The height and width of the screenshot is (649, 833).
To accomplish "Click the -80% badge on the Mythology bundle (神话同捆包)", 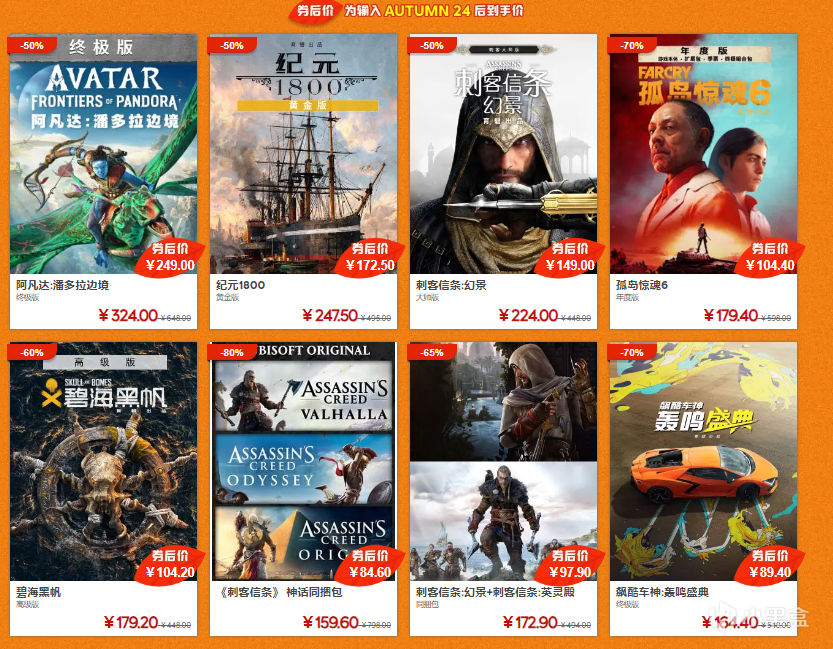I will (232, 353).
